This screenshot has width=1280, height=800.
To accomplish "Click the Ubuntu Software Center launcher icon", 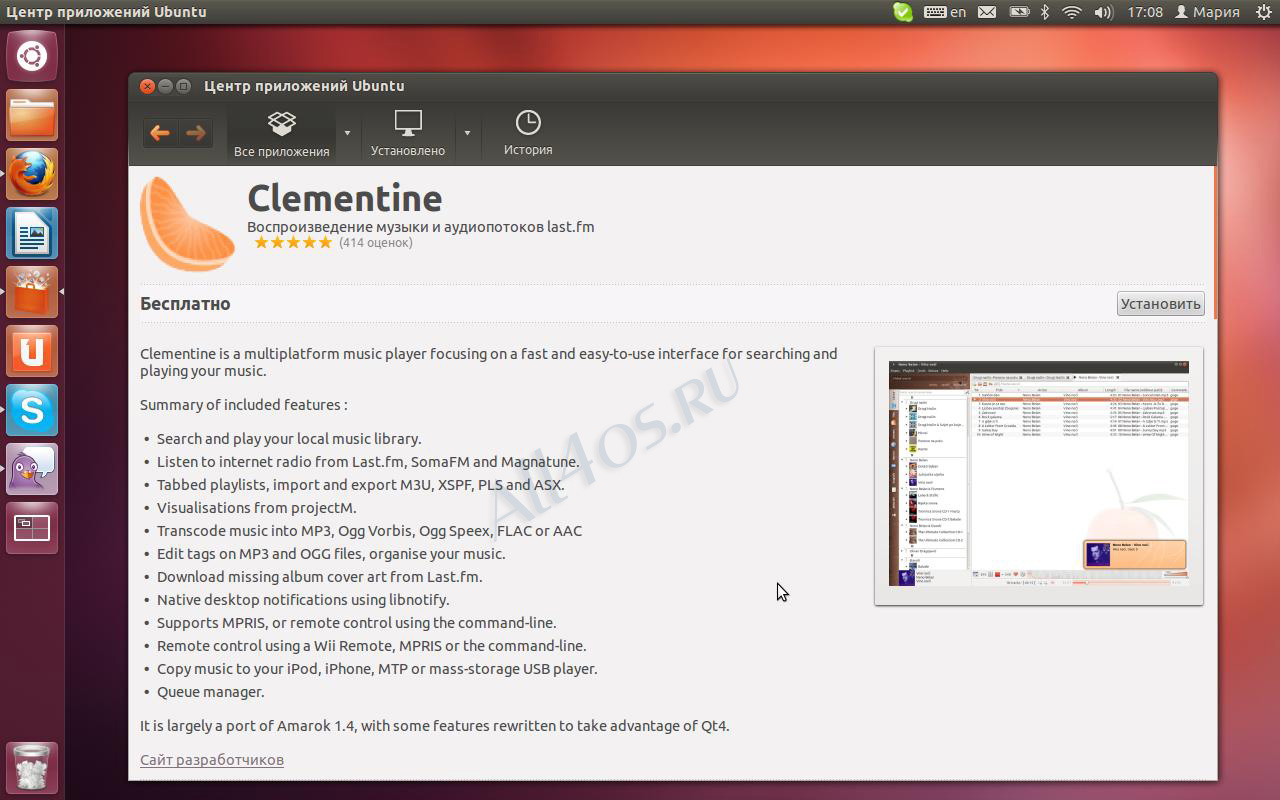I will 32,292.
